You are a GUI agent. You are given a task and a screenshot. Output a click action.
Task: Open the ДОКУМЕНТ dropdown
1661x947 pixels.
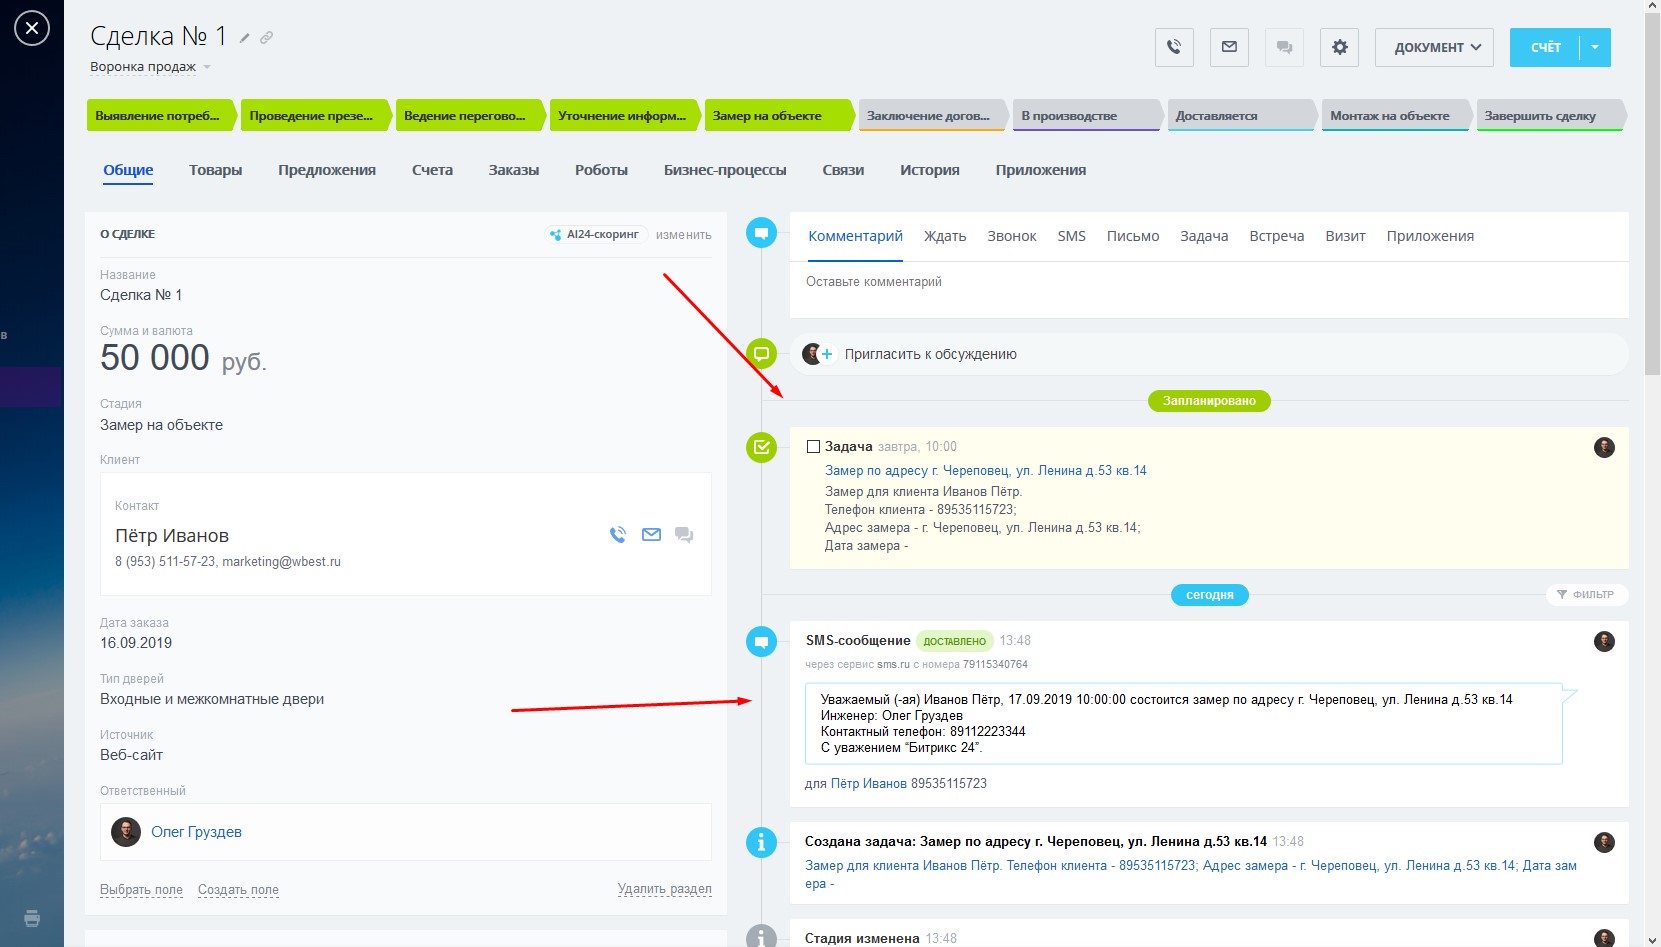pyautogui.click(x=1434, y=47)
